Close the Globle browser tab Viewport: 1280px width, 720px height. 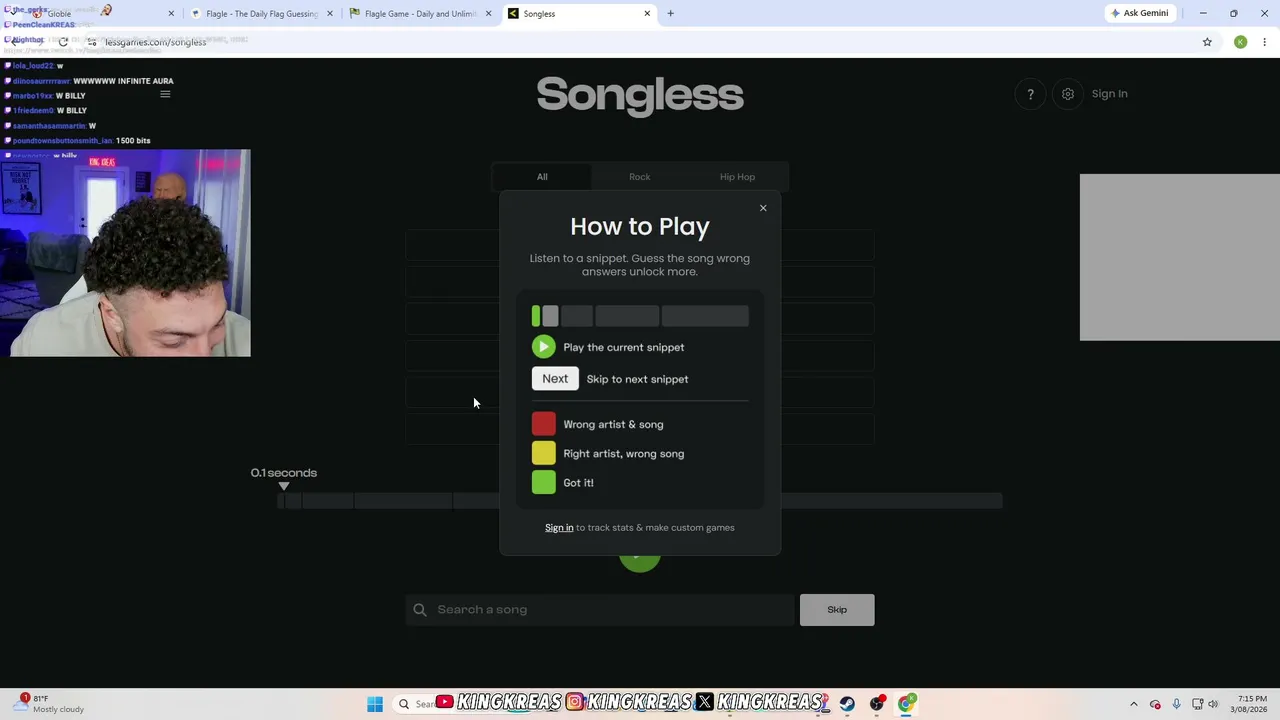click(171, 14)
